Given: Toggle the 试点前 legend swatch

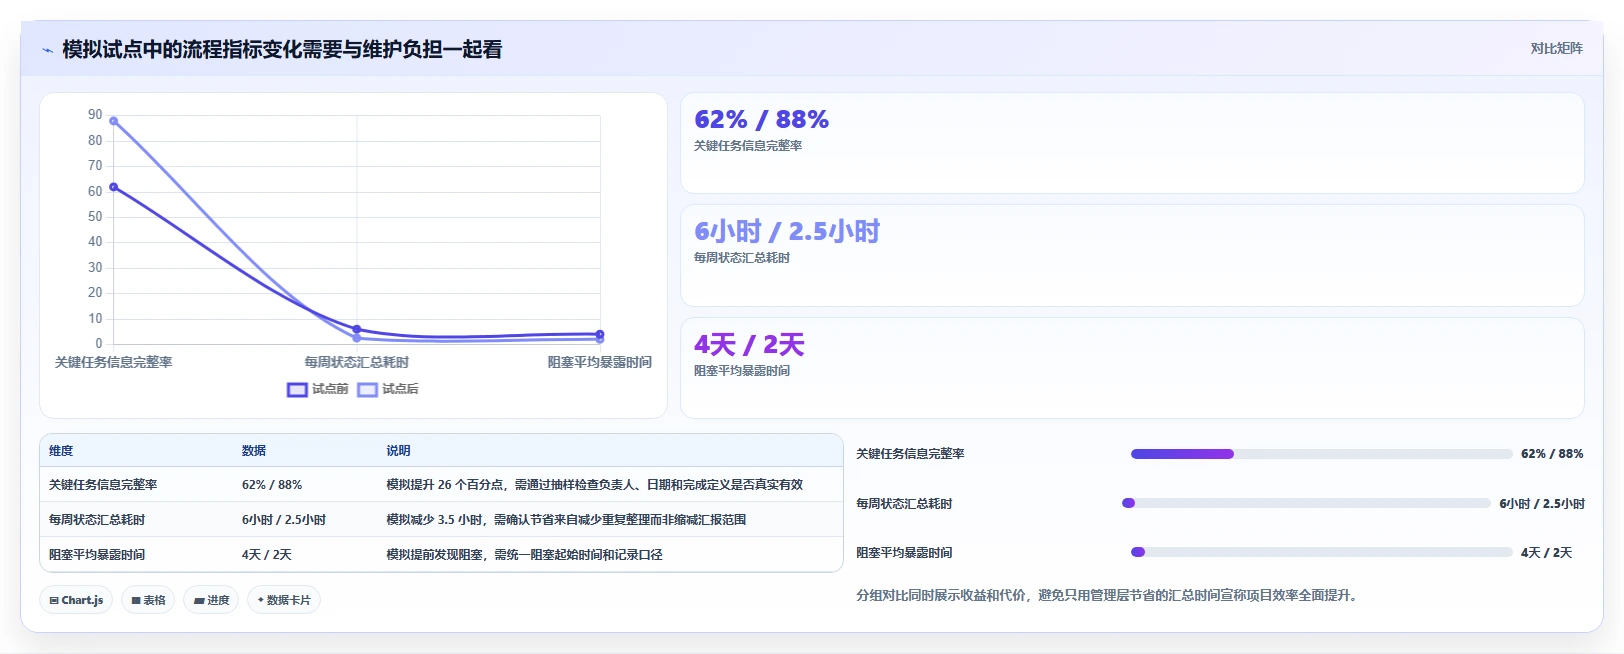Looking at the screenshot, I should pos(297,390).
